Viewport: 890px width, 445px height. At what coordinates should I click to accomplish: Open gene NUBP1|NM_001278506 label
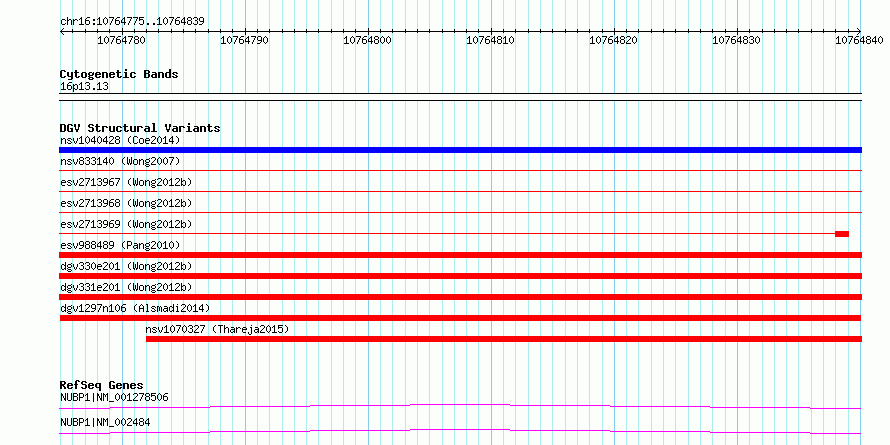(114, 398)
